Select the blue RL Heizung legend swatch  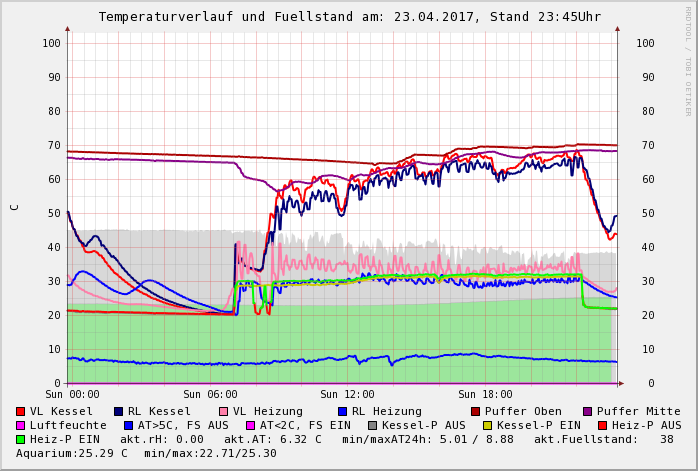tap(342, 411)
